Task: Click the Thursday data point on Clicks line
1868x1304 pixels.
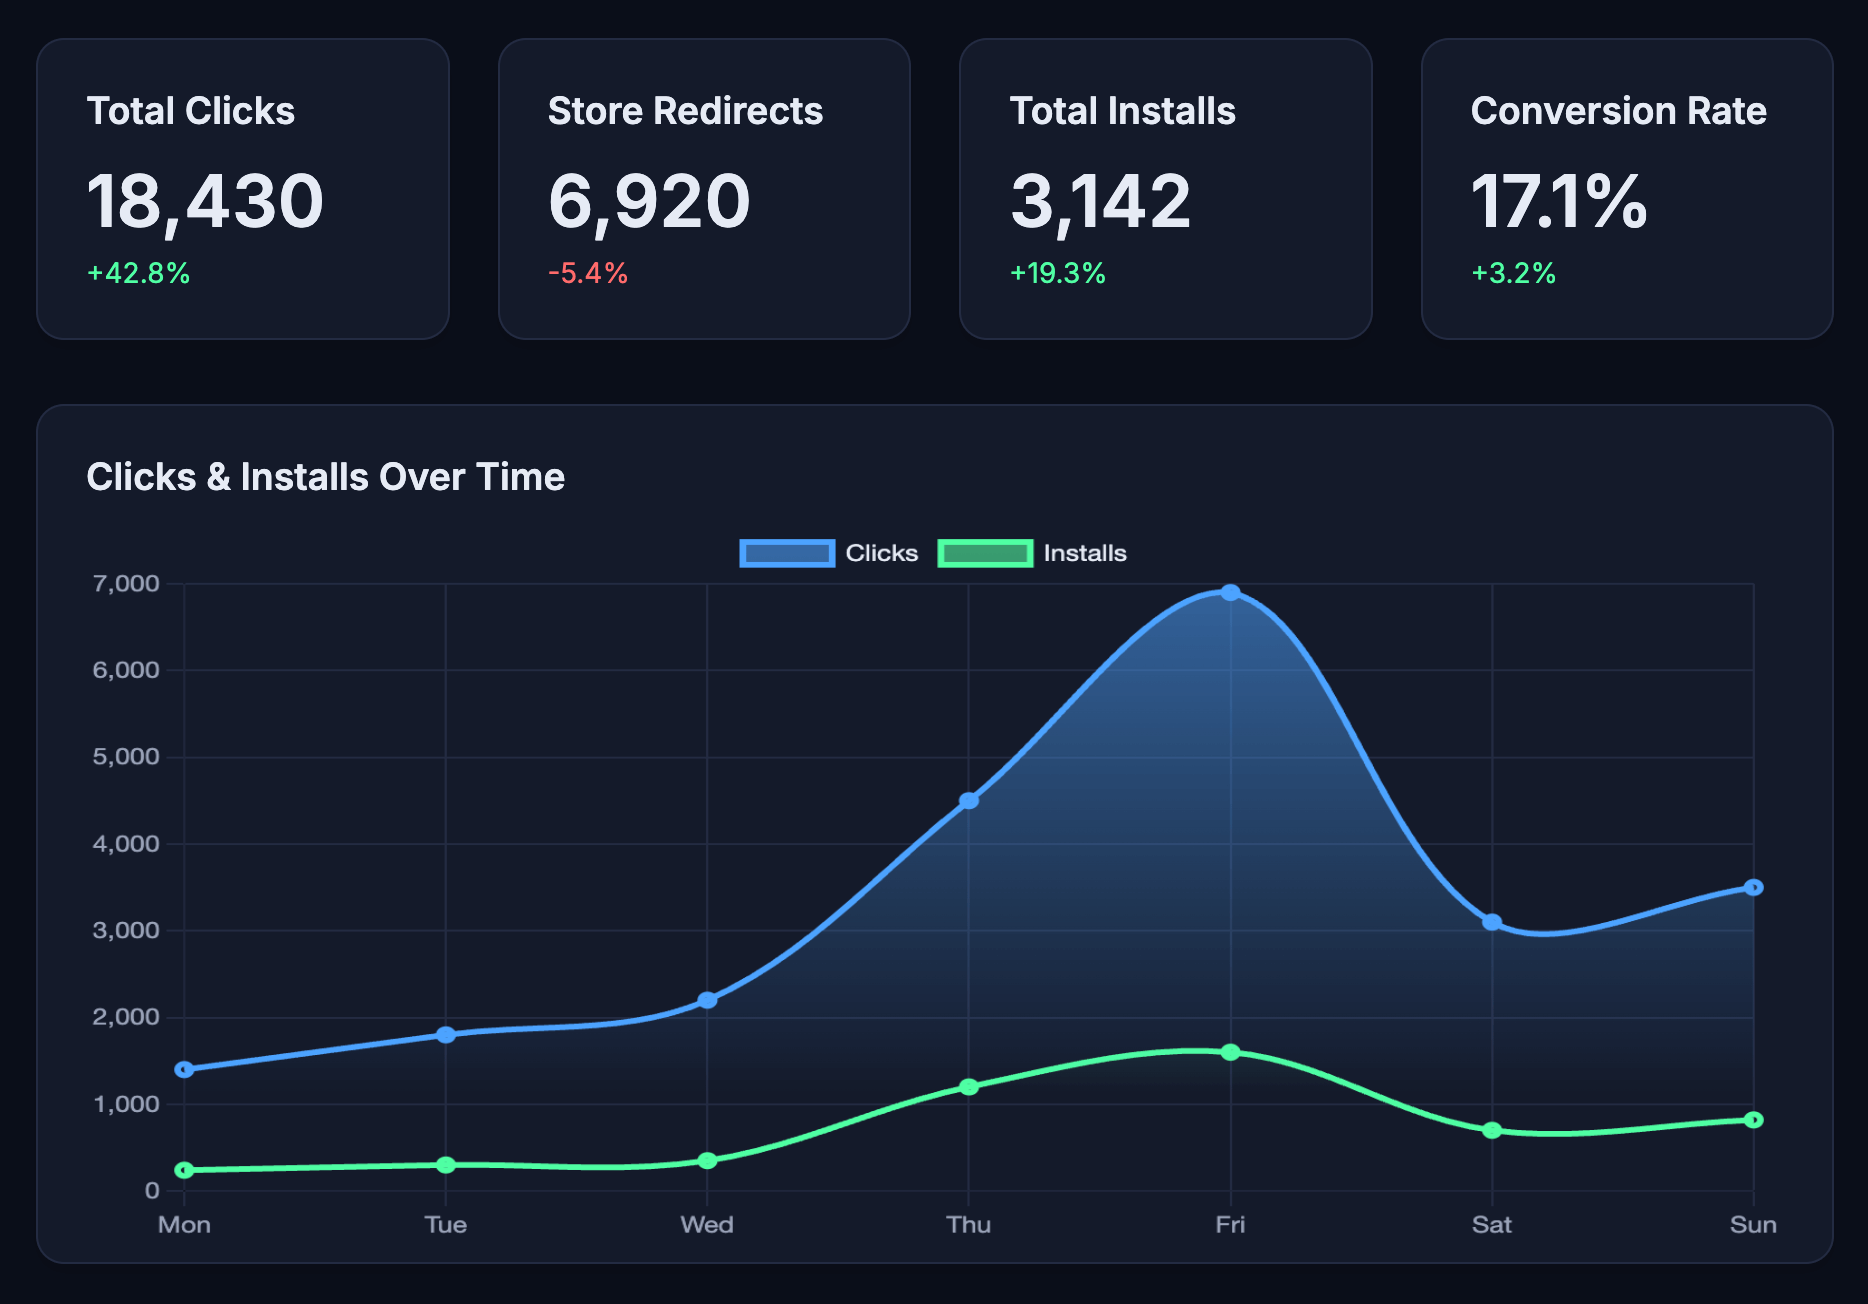Action: (968, 801)
